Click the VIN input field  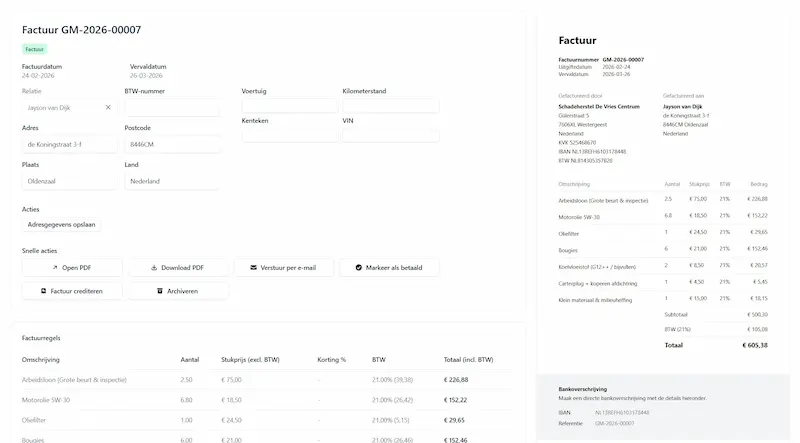pyautogui.click(x=390, y=135)
